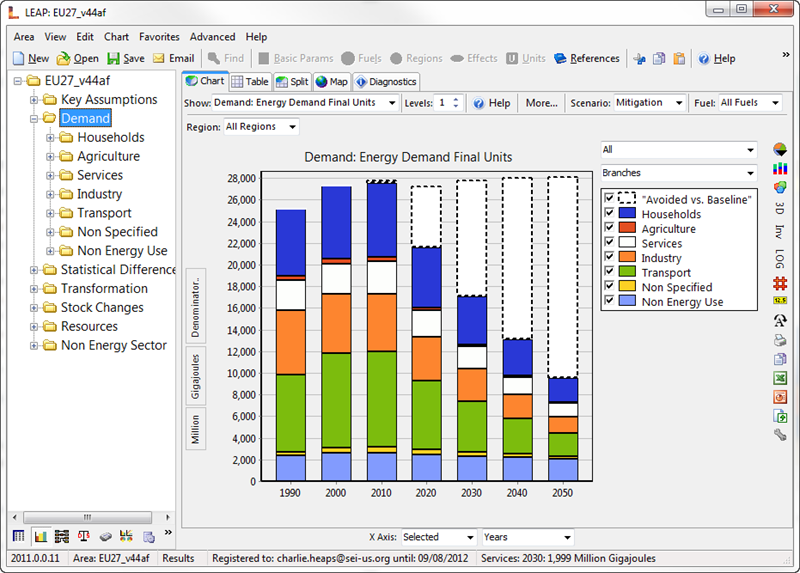
Task: Open the References toolbar button
Action: [x=587, y=59]
